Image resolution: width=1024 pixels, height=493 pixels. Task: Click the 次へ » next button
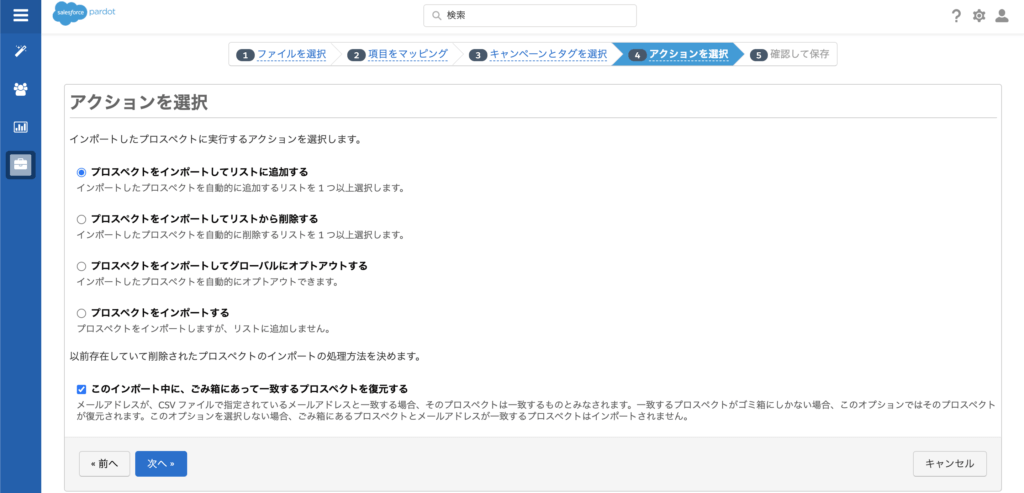pos(161,464)
